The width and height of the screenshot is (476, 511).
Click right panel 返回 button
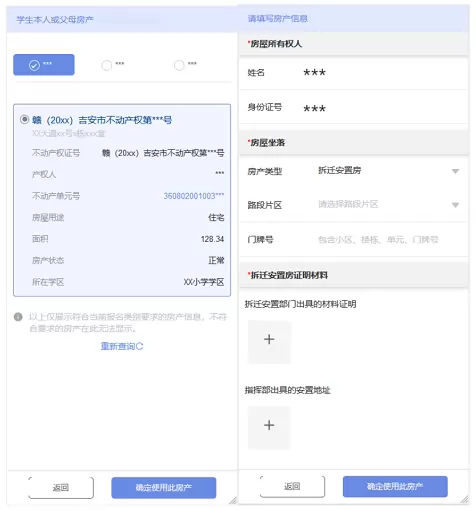click(292, 486)
